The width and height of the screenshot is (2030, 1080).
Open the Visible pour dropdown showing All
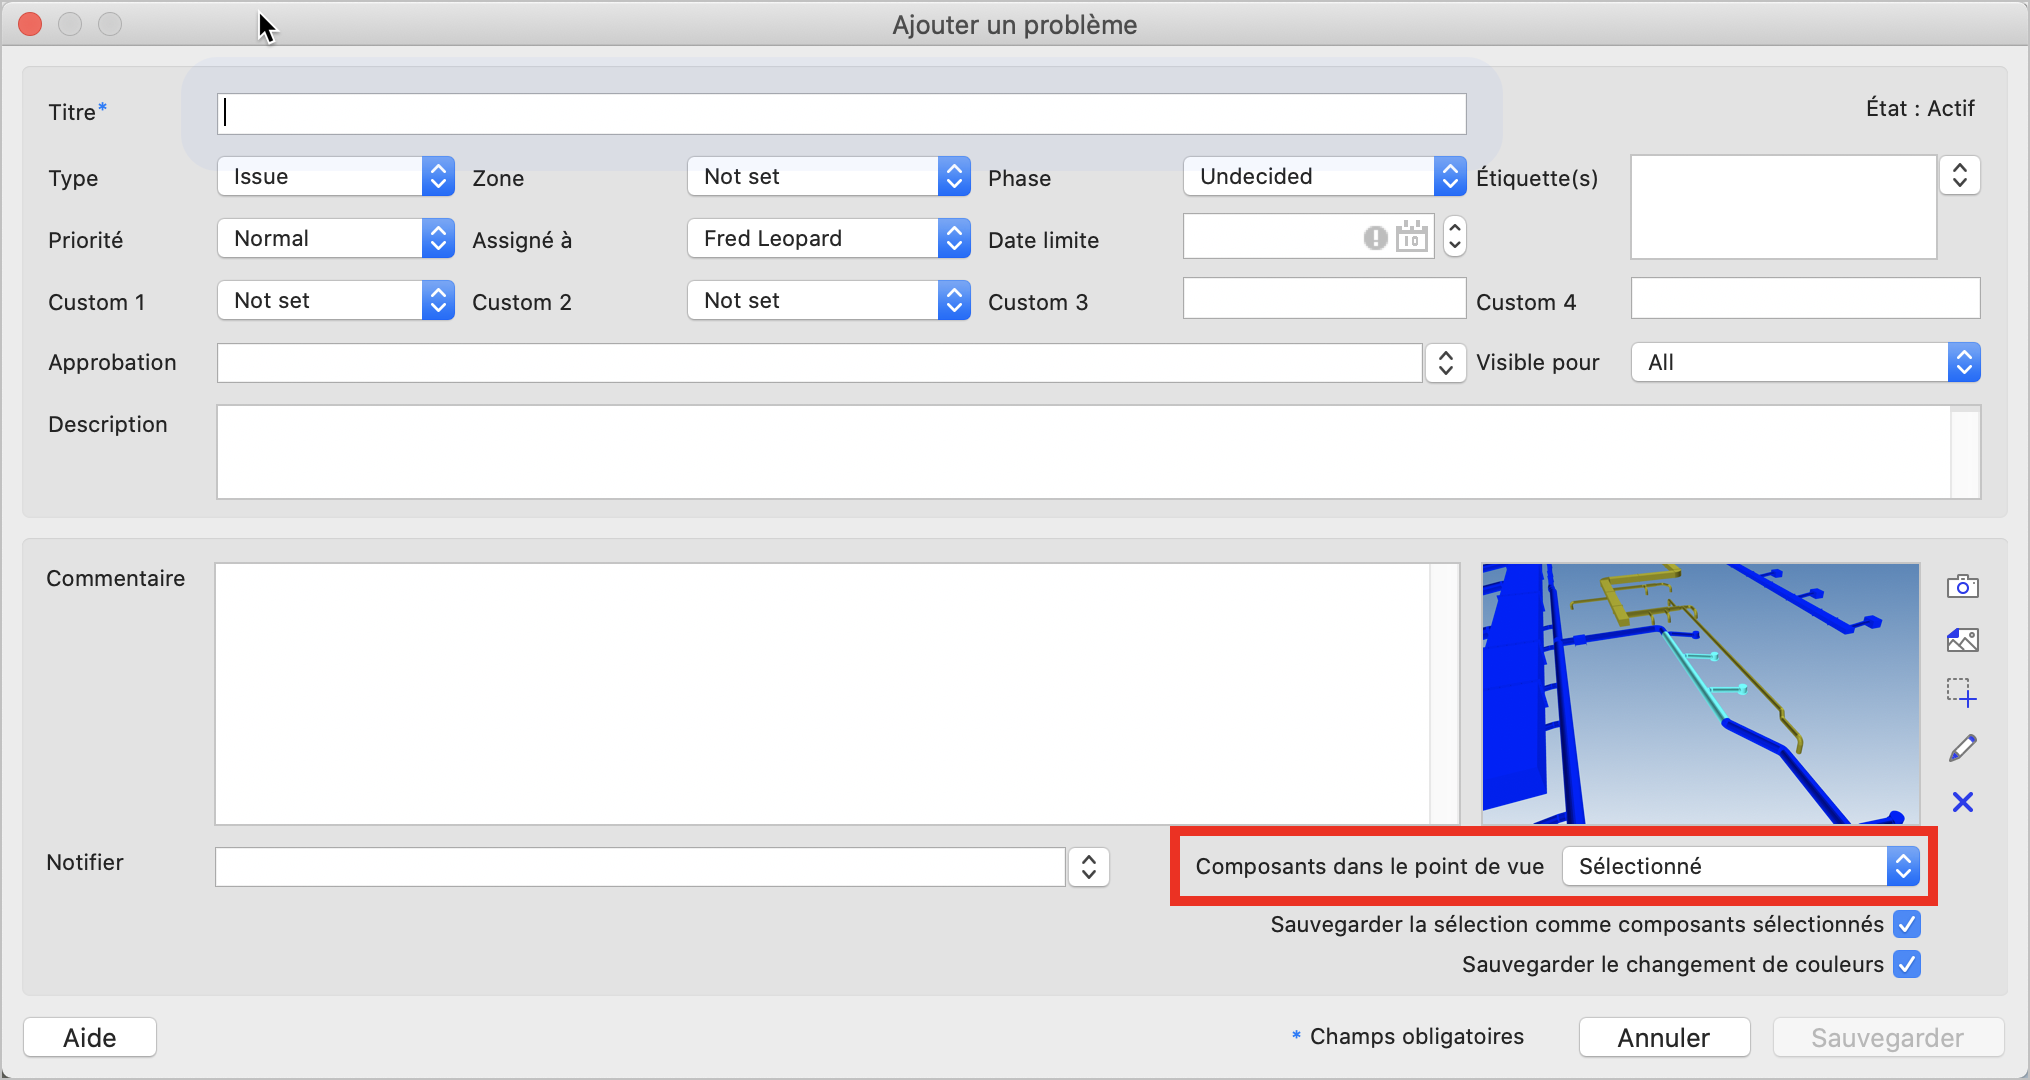click(1806, 362)
